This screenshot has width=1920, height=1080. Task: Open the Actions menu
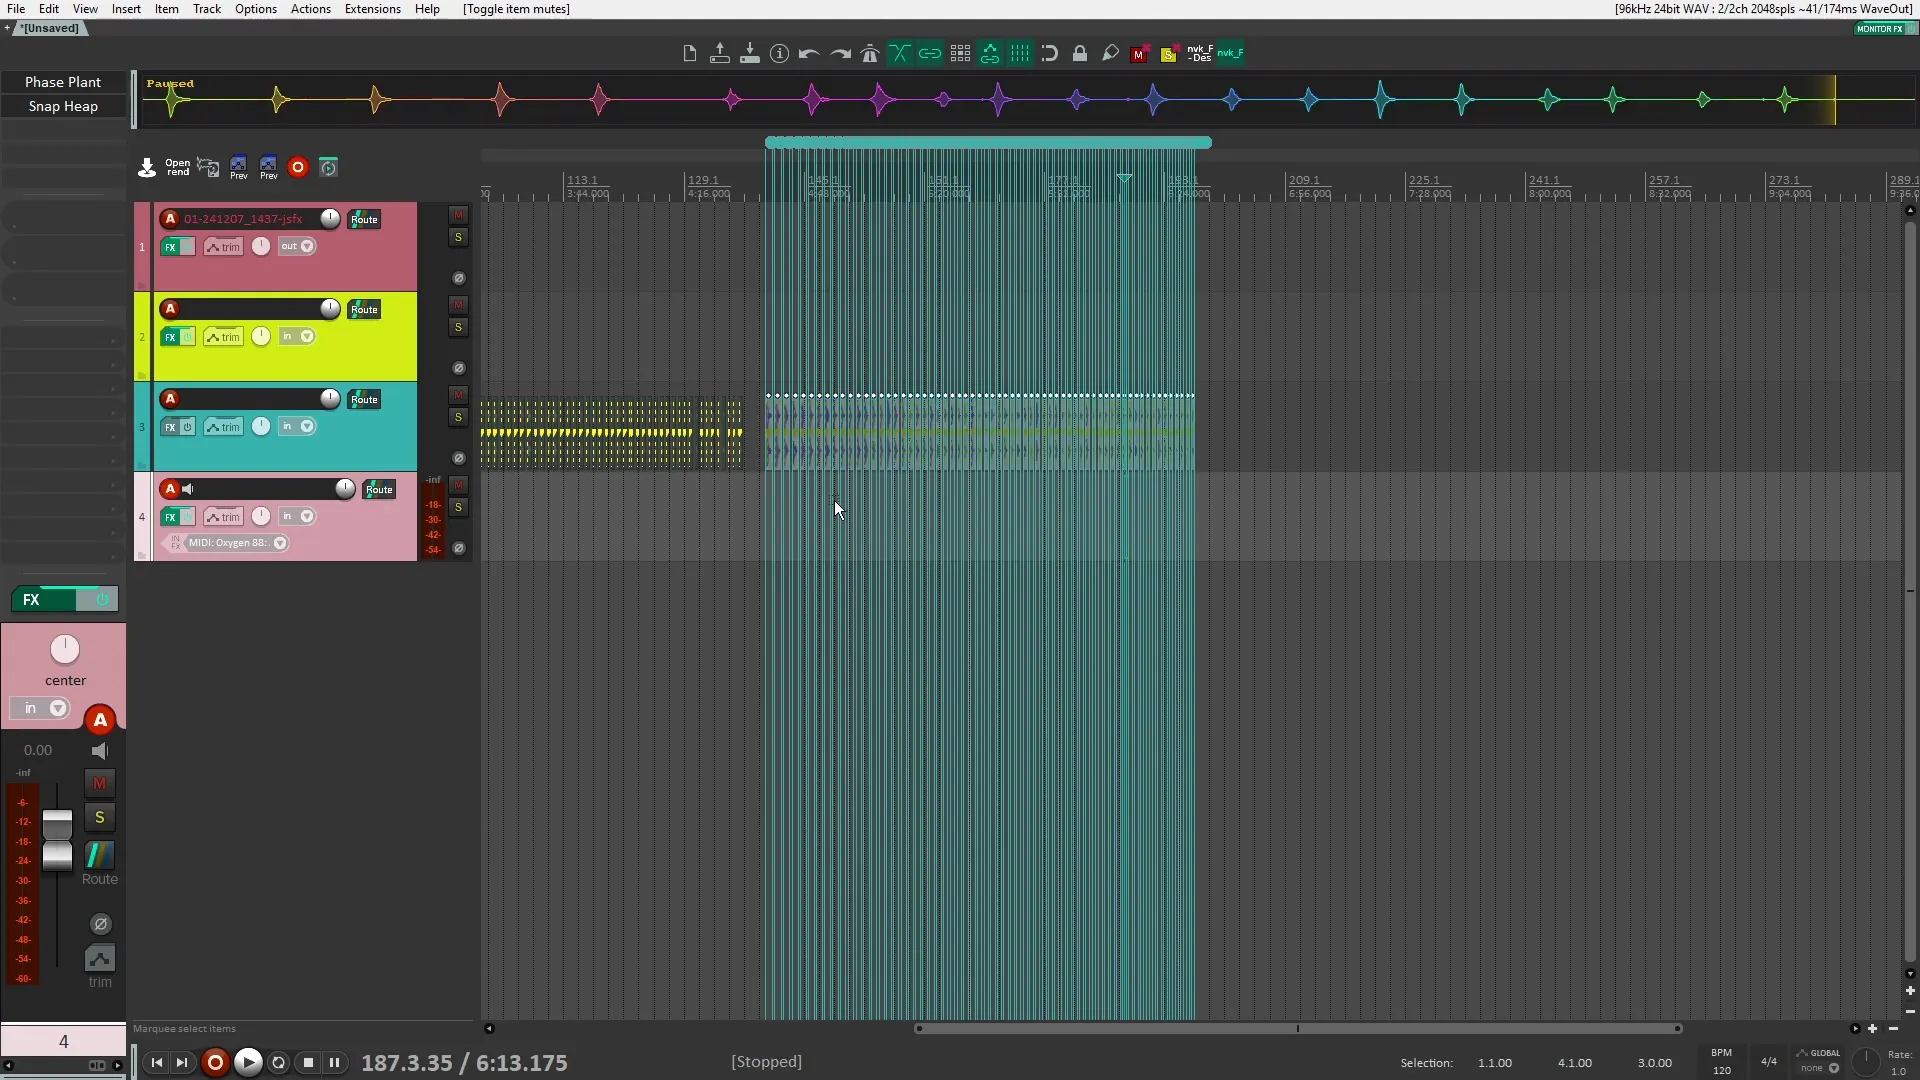point(311,9)
